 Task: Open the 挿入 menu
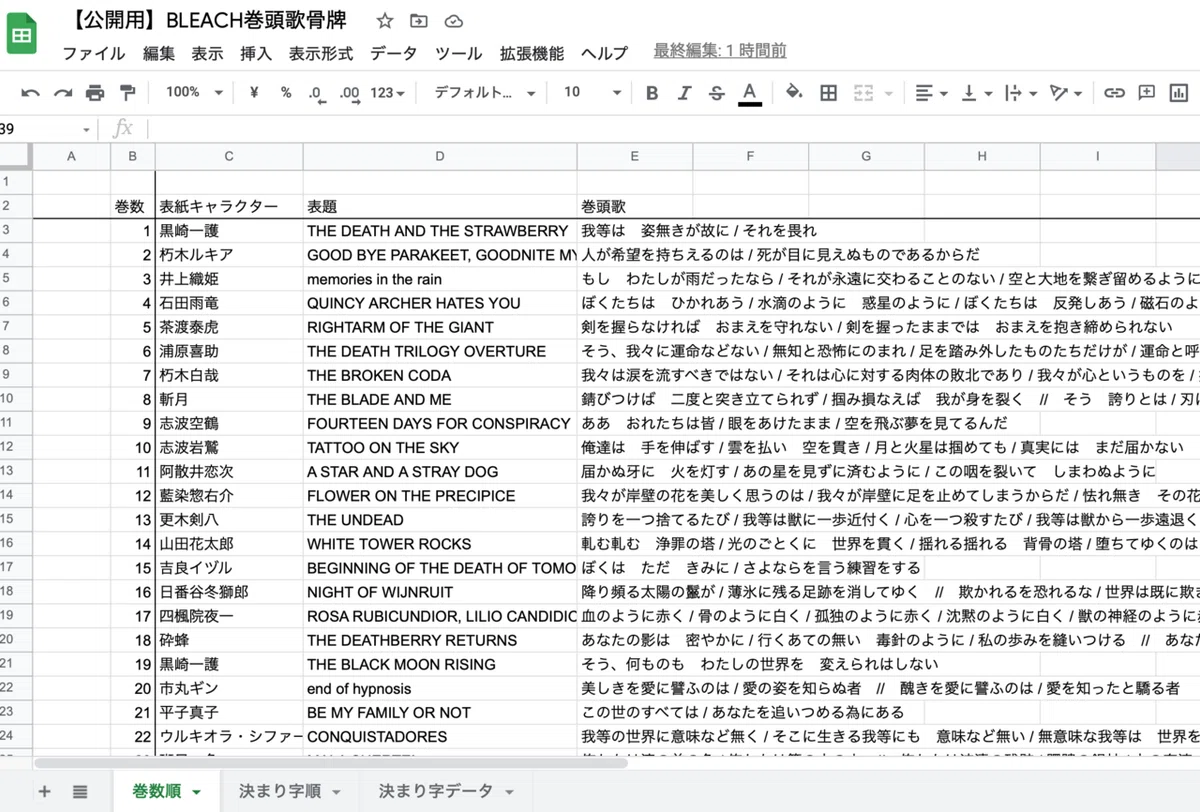[256, 53]
